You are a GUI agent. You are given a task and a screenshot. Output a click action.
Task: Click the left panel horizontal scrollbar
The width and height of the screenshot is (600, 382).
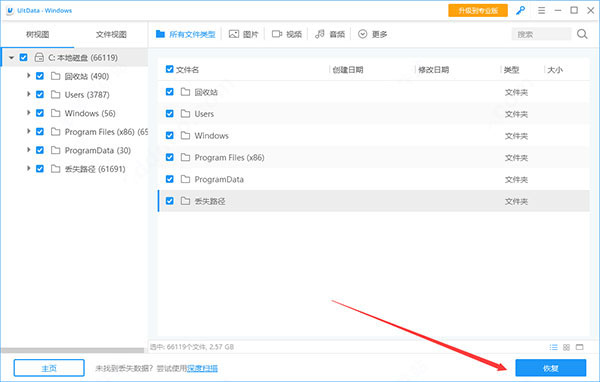click(73, 350)
